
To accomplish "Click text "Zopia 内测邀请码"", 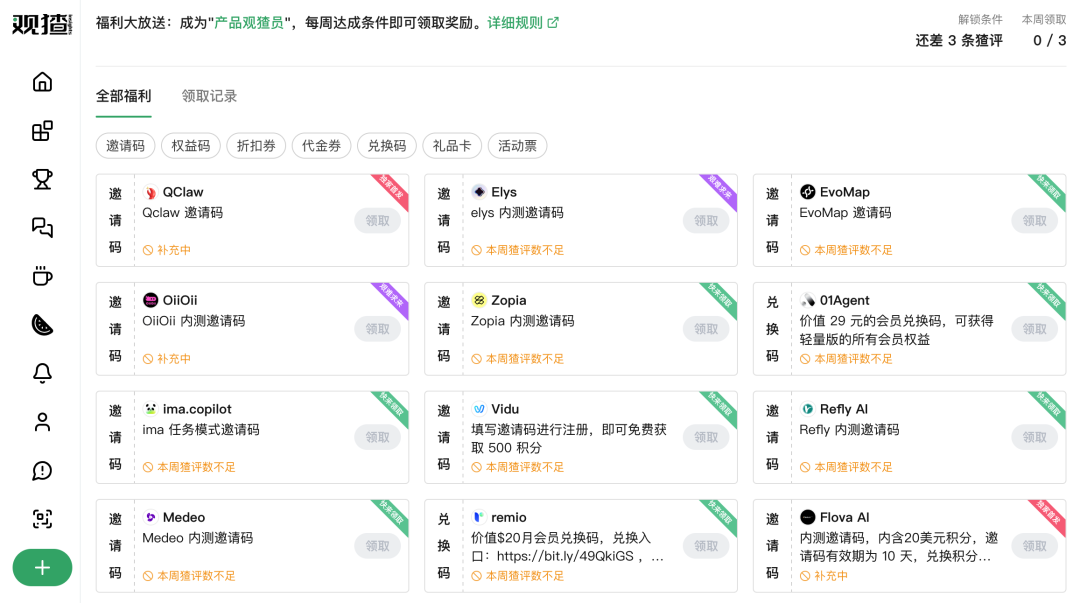I will pos(522,321).
